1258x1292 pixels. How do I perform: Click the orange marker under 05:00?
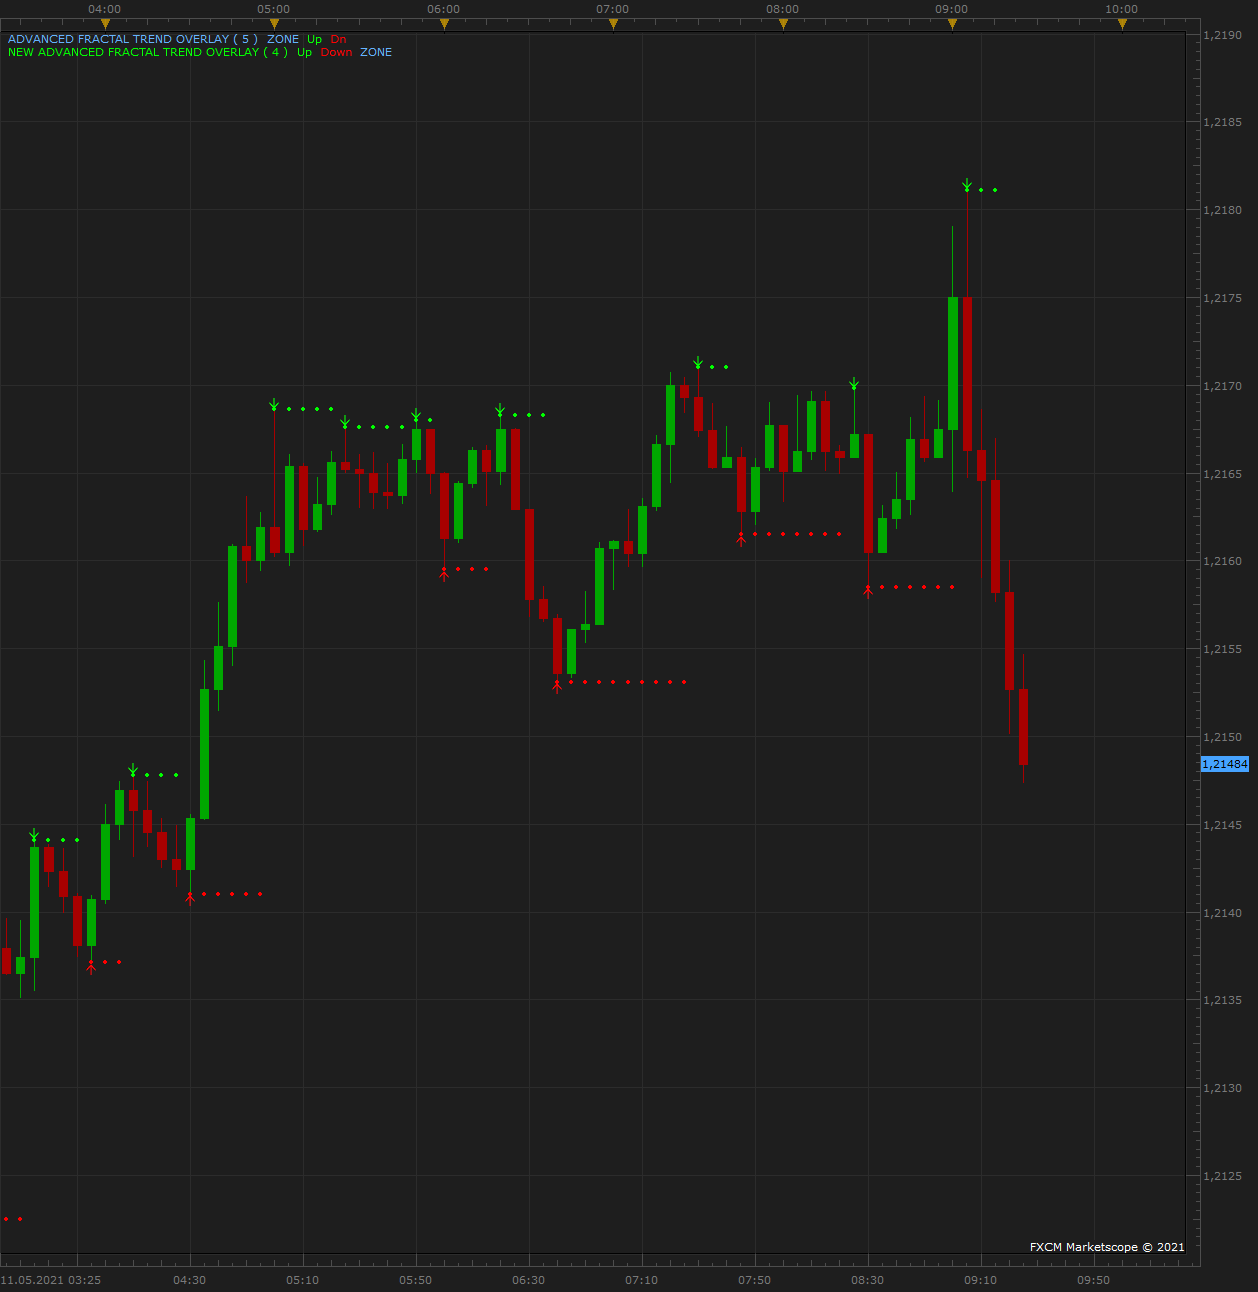click(274, 24)
